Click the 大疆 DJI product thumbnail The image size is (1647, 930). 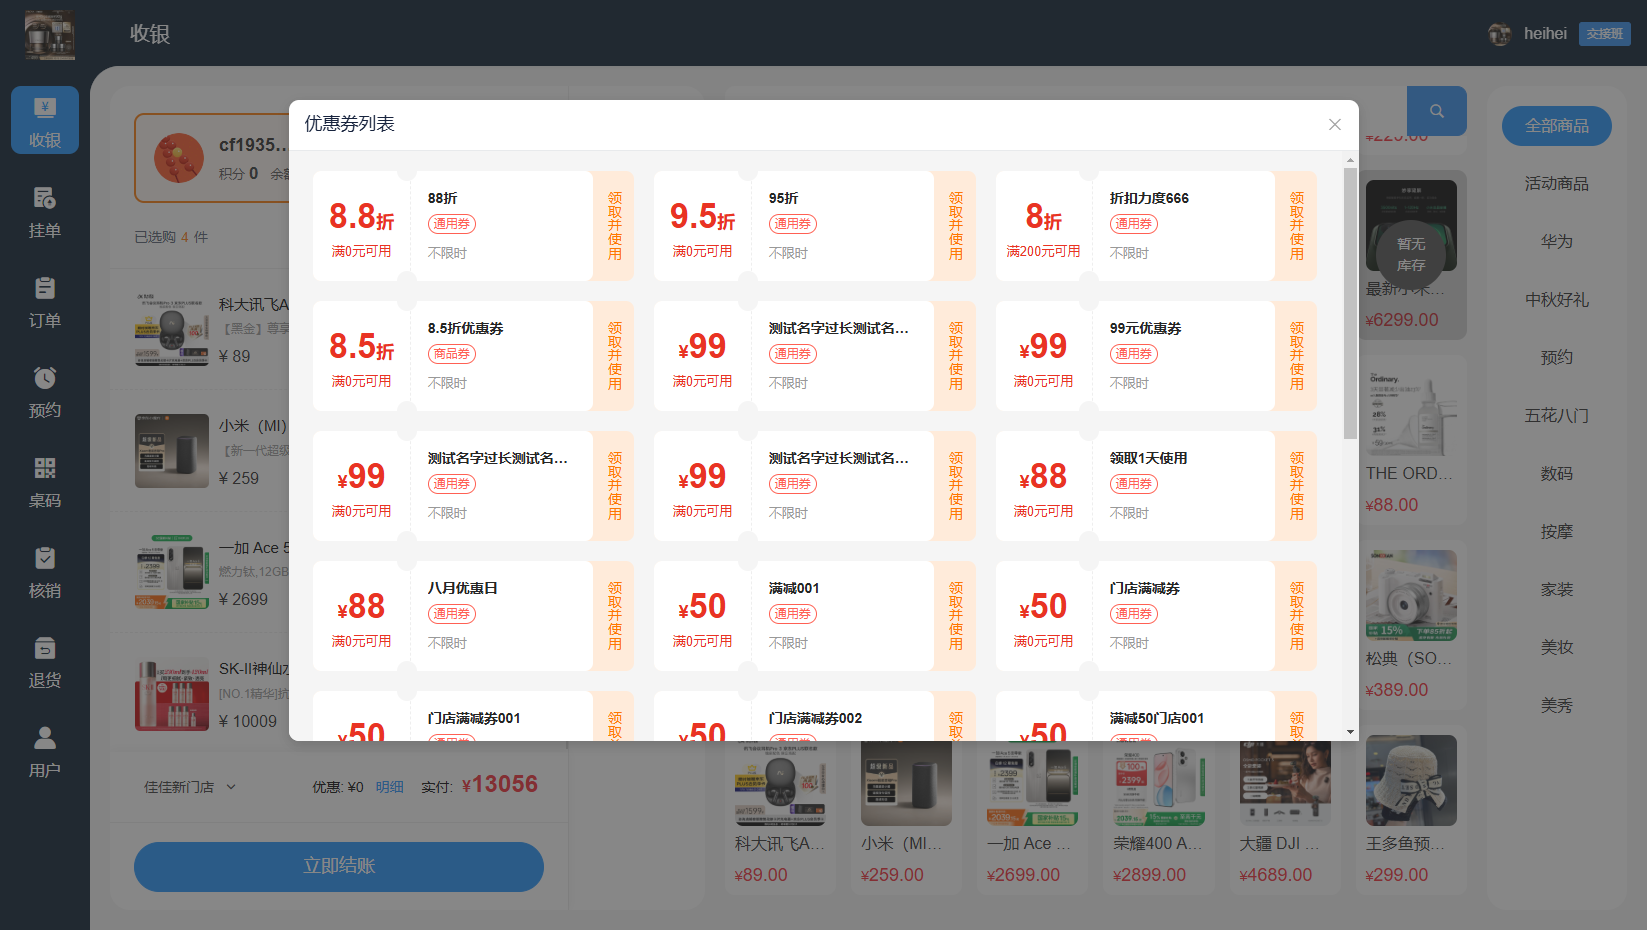pos(1285,783)
